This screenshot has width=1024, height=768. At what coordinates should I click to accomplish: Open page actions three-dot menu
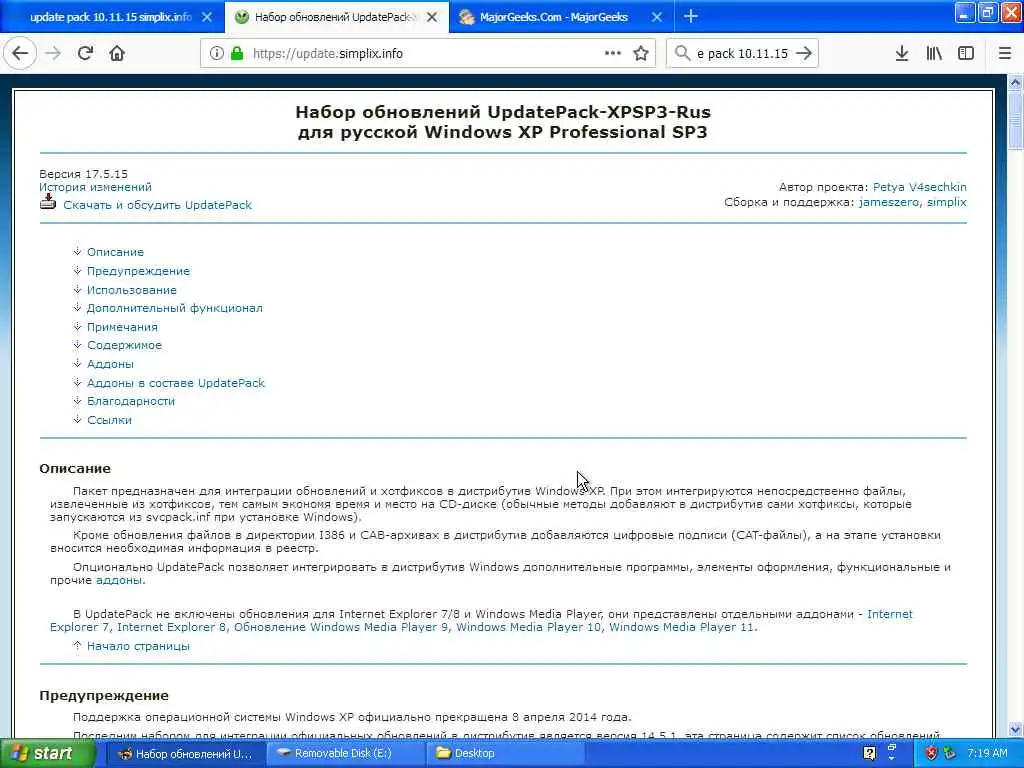point(613,54)
